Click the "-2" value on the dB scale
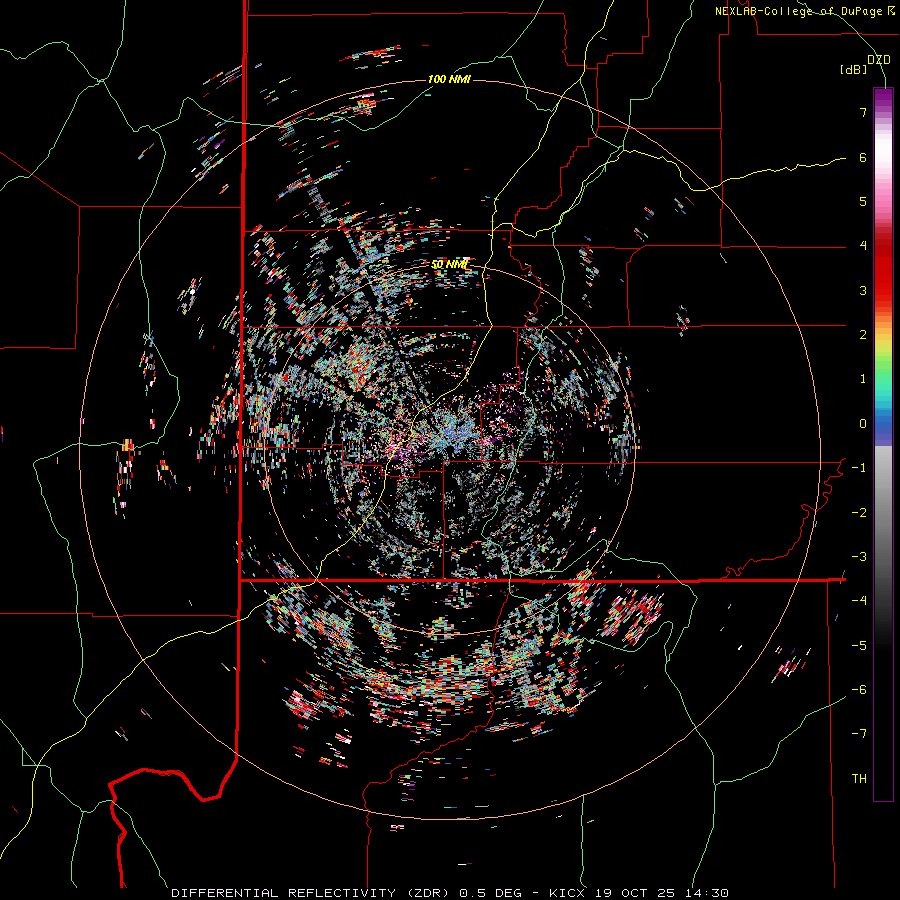Image resolution: width=900 pixels, height=900 pixels. click(859, 513)
